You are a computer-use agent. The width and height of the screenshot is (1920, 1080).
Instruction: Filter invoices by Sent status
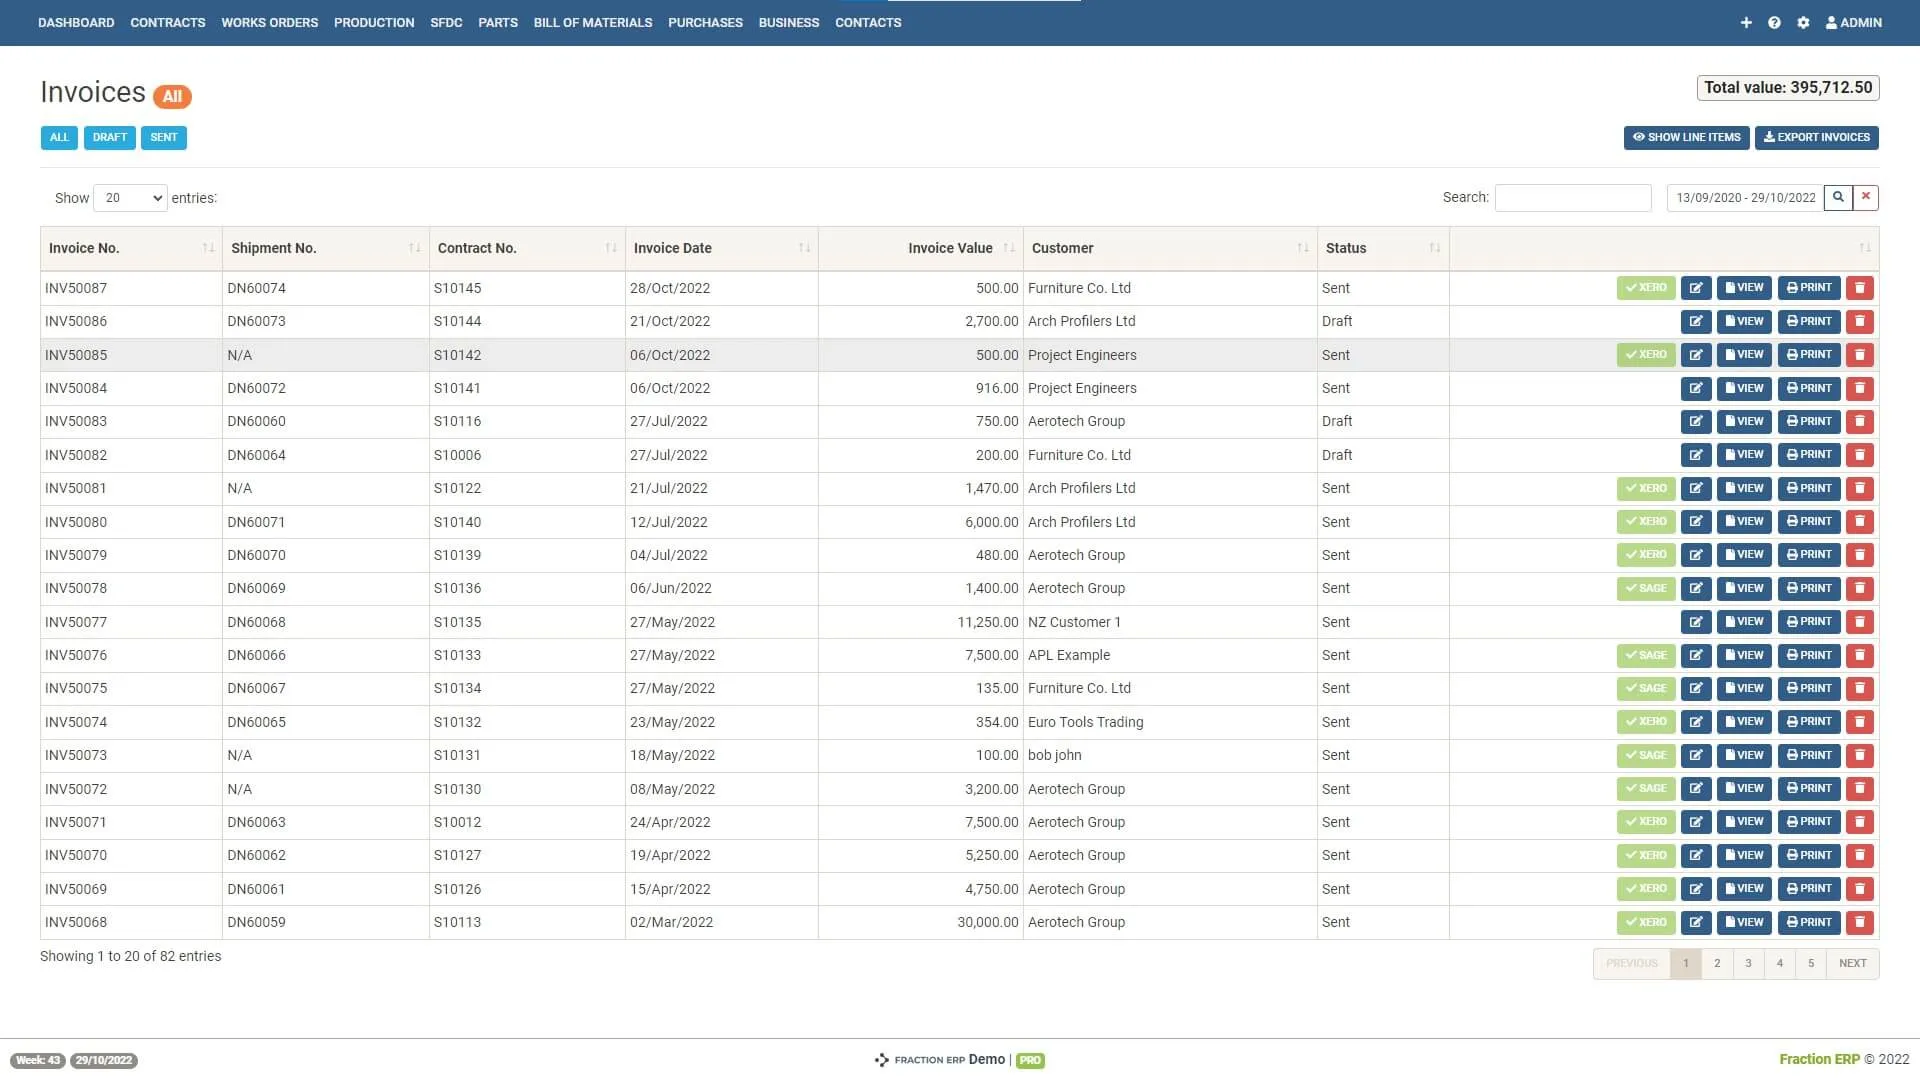(163, 138)
